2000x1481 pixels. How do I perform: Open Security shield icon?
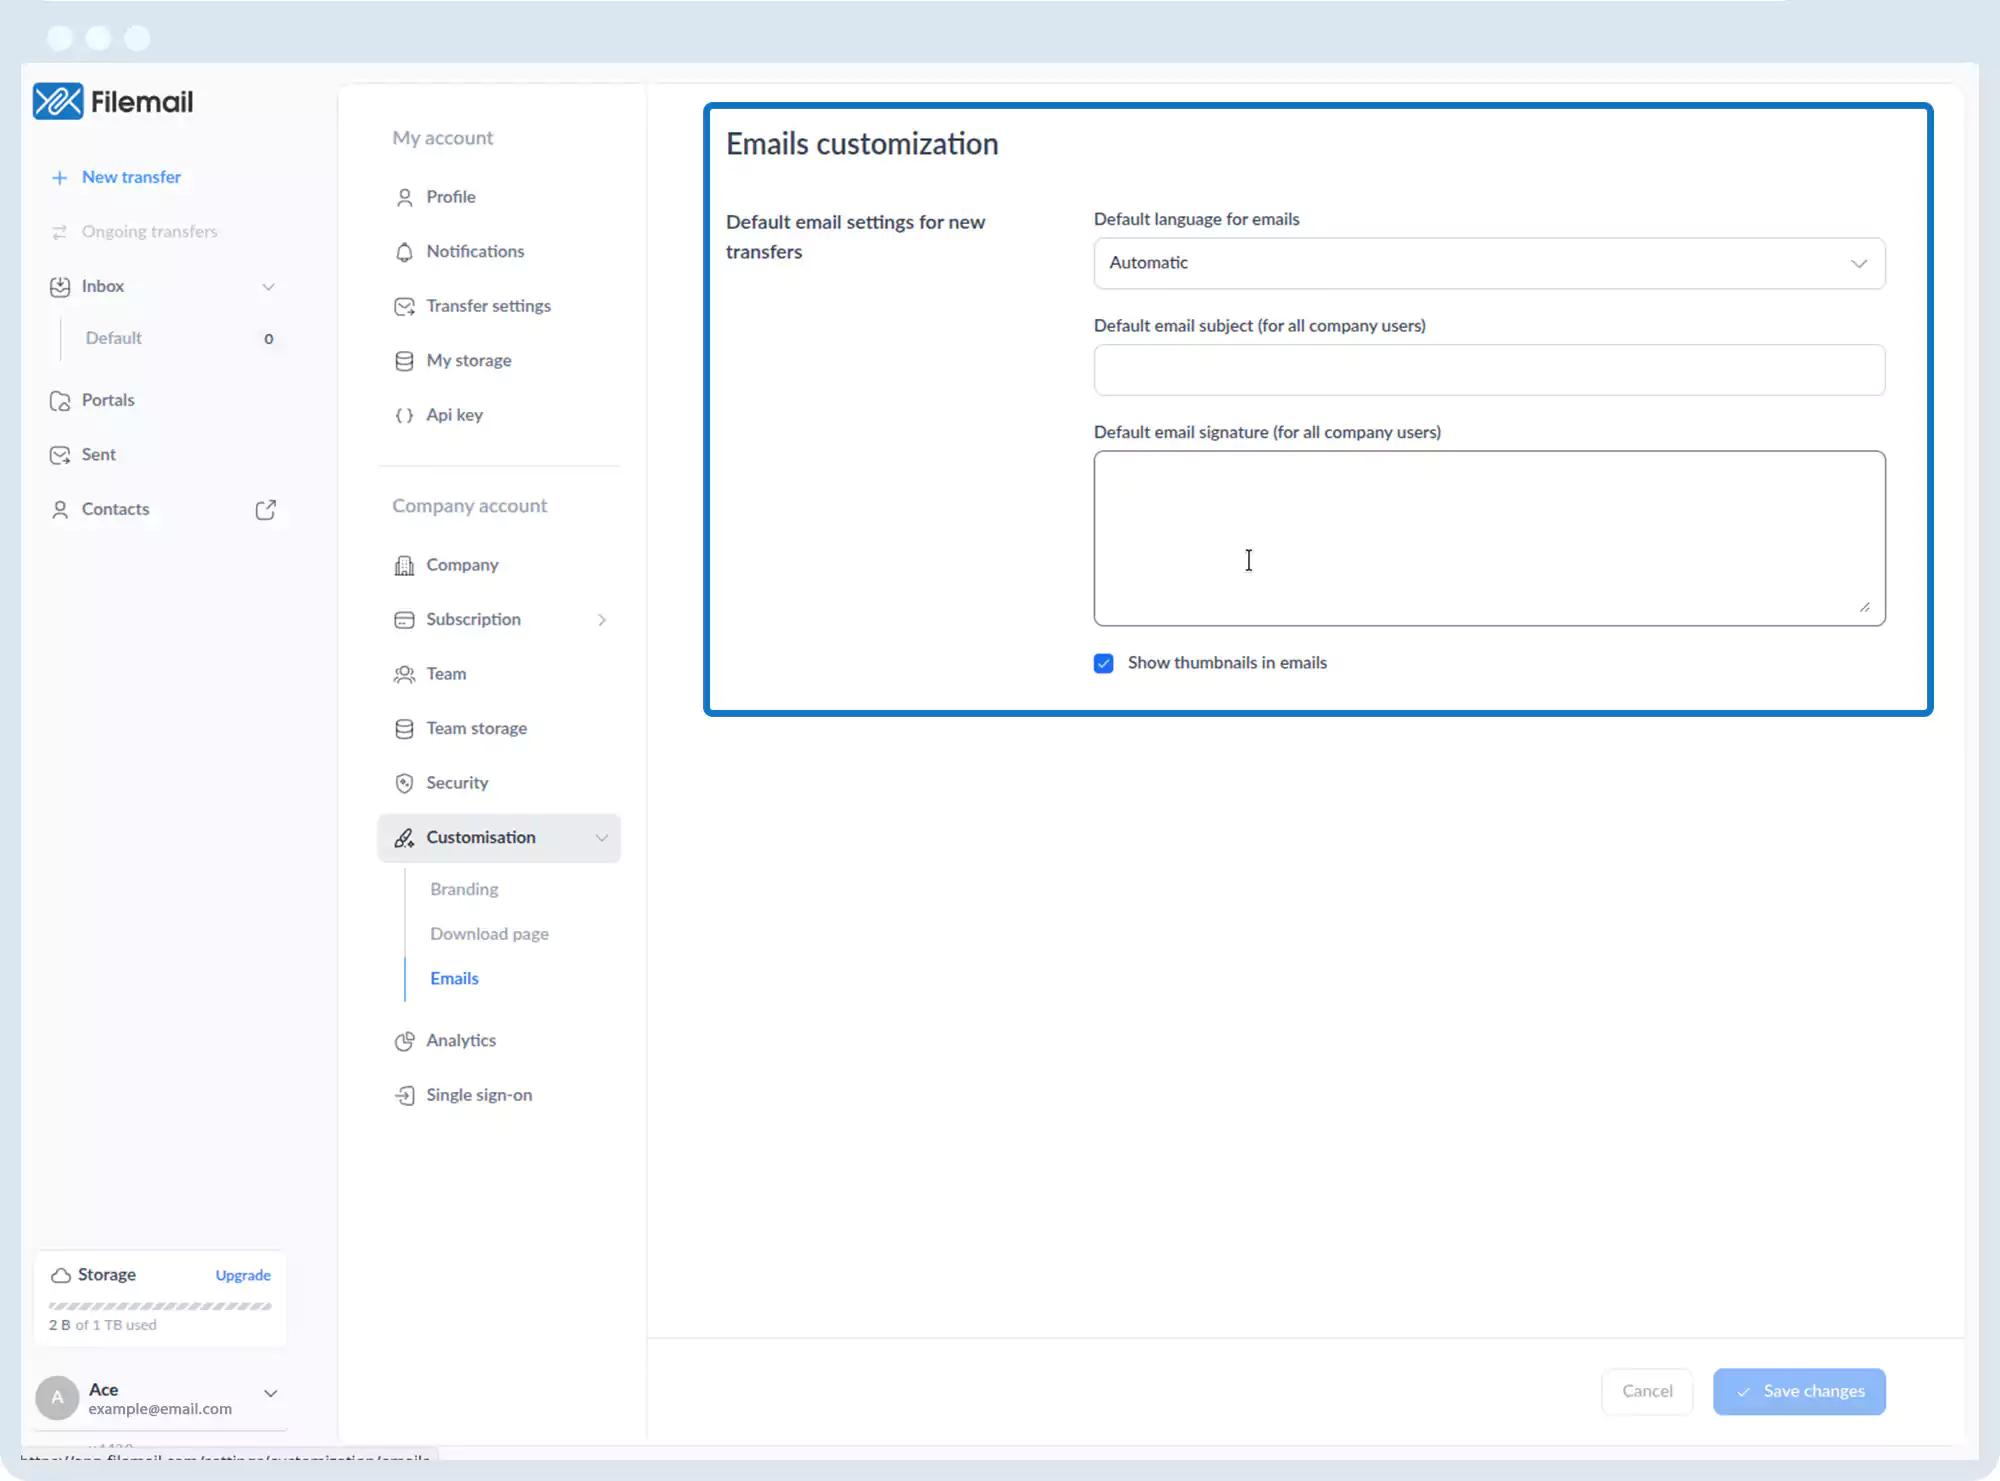tap(404, 783)
